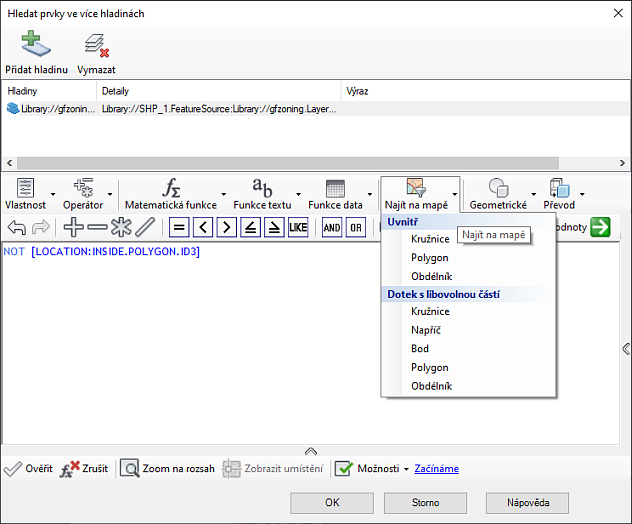Open the Funkce textu dropdown arrow
Viewport: 632px width, 524px height.
tap(299, 194)
